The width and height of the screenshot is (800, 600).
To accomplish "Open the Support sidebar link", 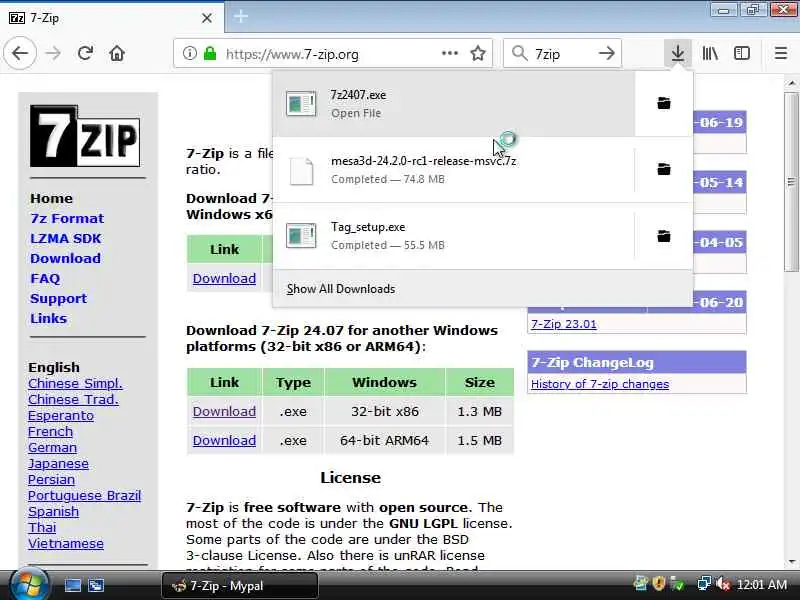I will [58, 298].
